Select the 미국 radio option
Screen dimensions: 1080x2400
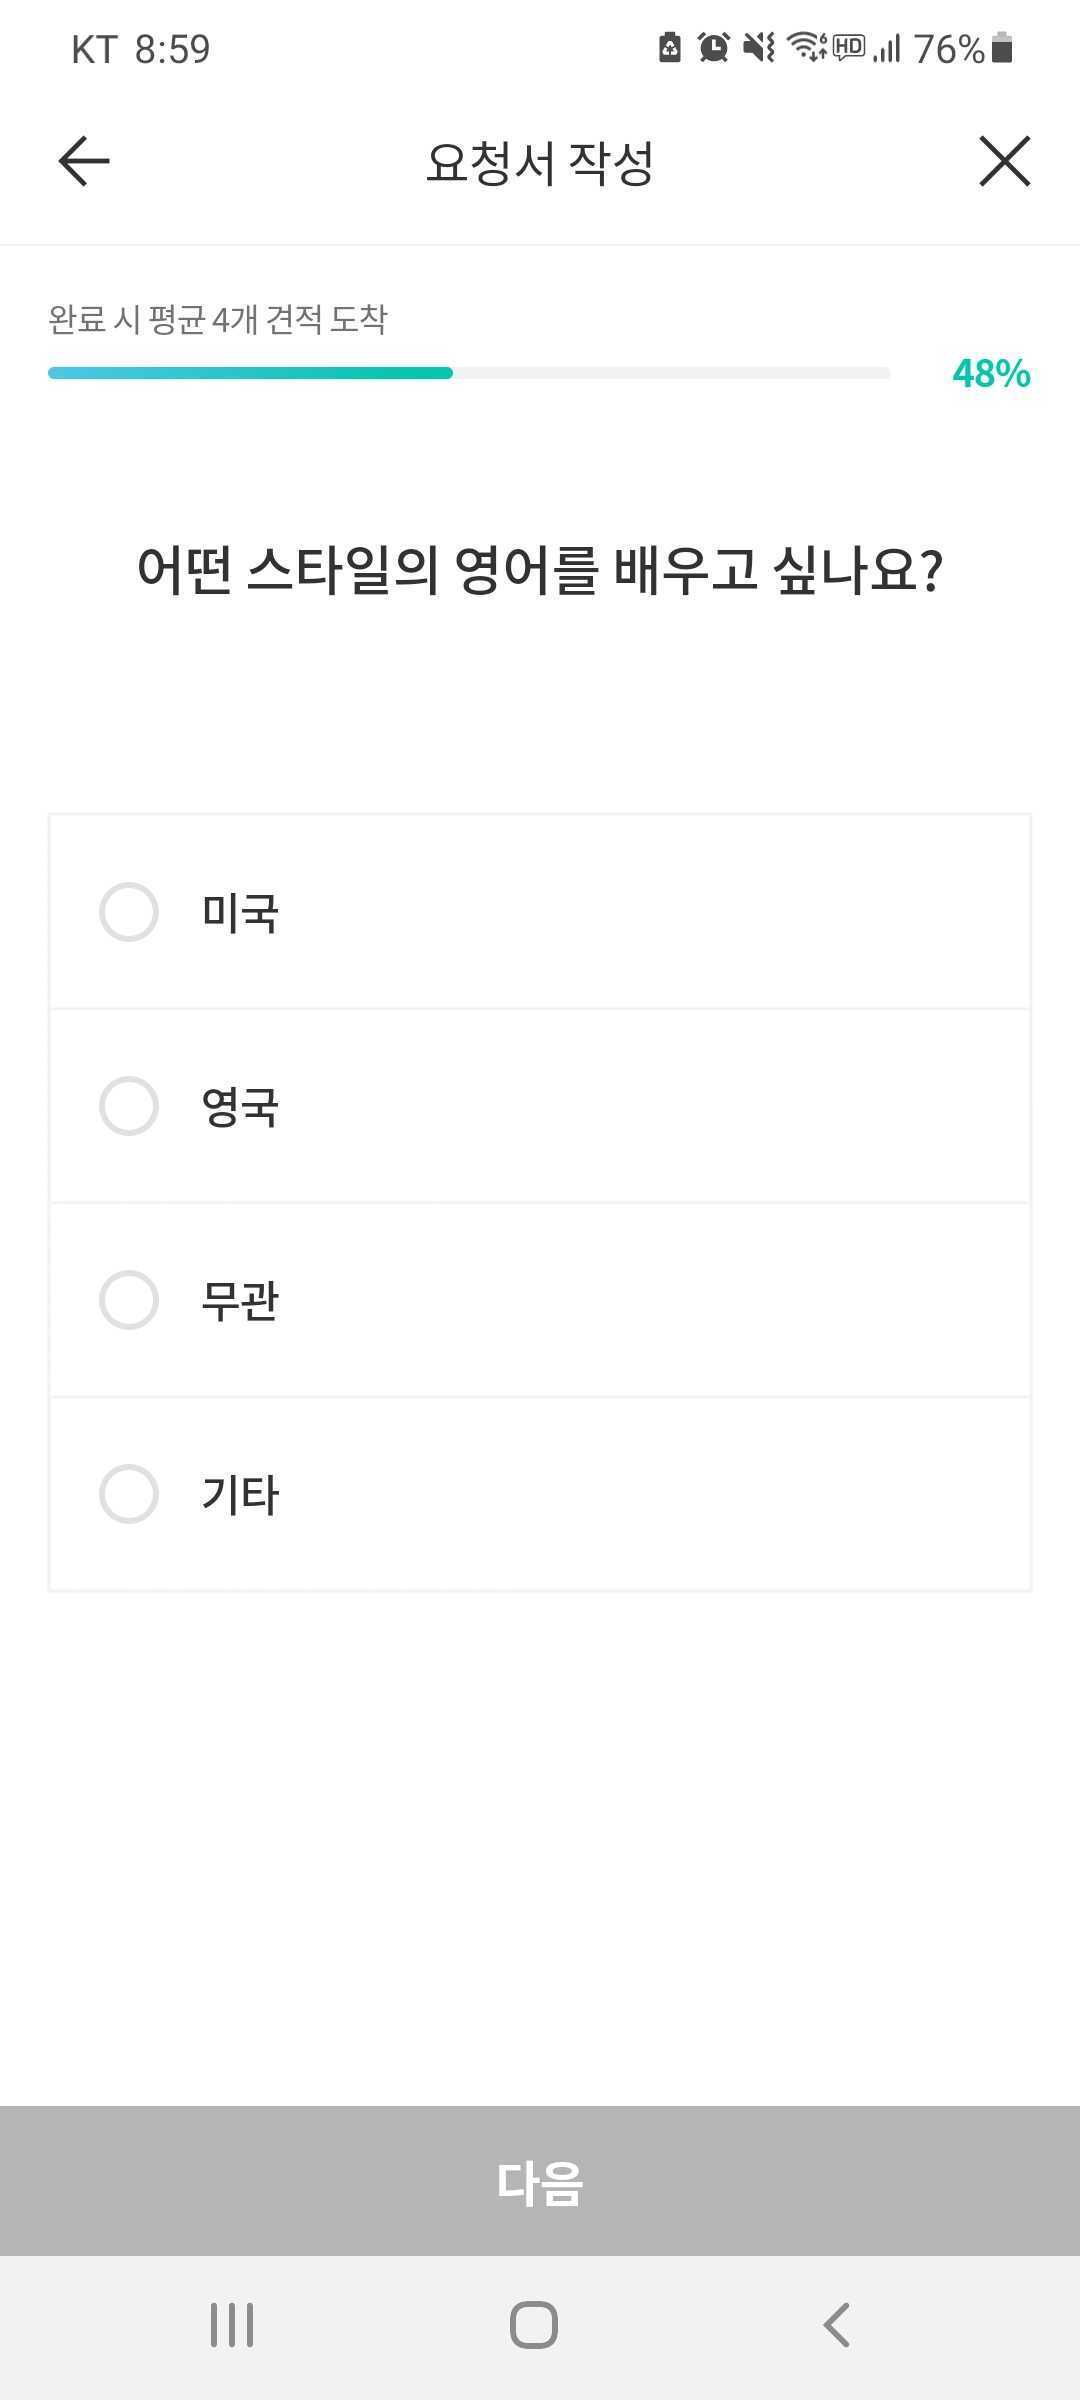[x=129, y=912]
